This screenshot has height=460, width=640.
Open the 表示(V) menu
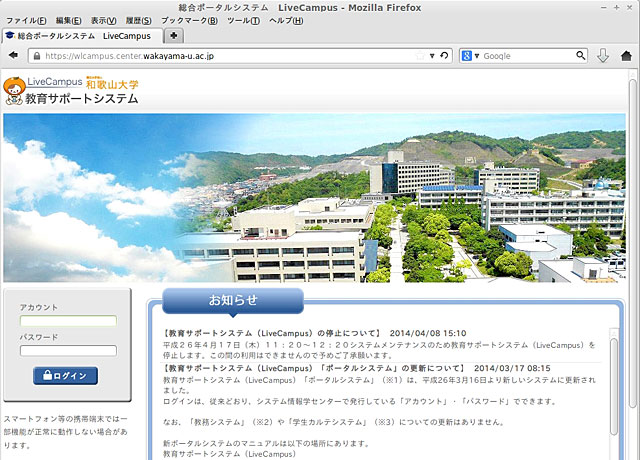pos(103,20)
